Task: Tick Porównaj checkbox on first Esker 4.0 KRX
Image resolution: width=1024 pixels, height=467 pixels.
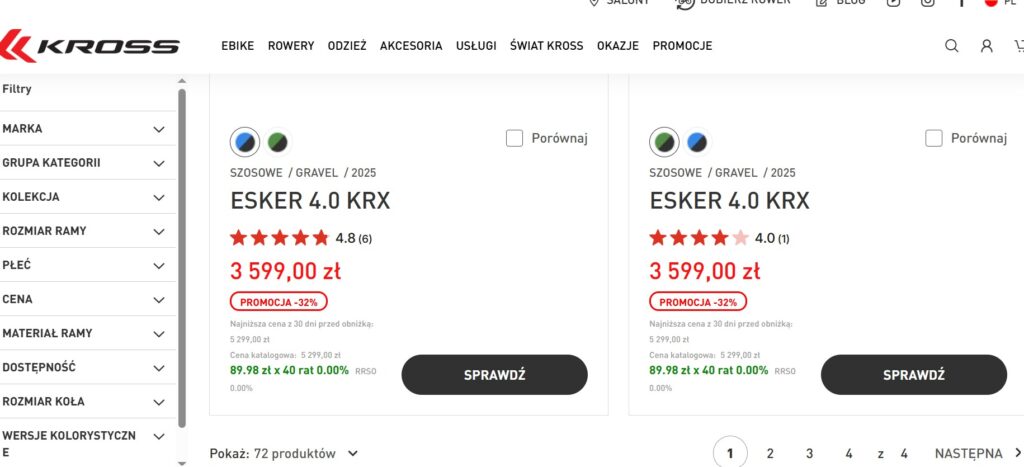Action: click(x=514, y=138)
